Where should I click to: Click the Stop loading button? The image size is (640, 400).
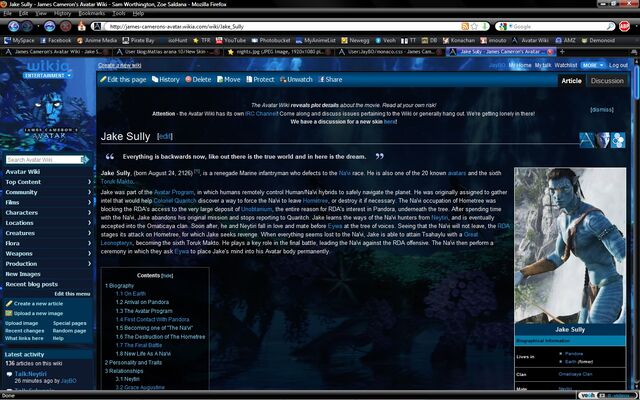(x=66, y=27)
